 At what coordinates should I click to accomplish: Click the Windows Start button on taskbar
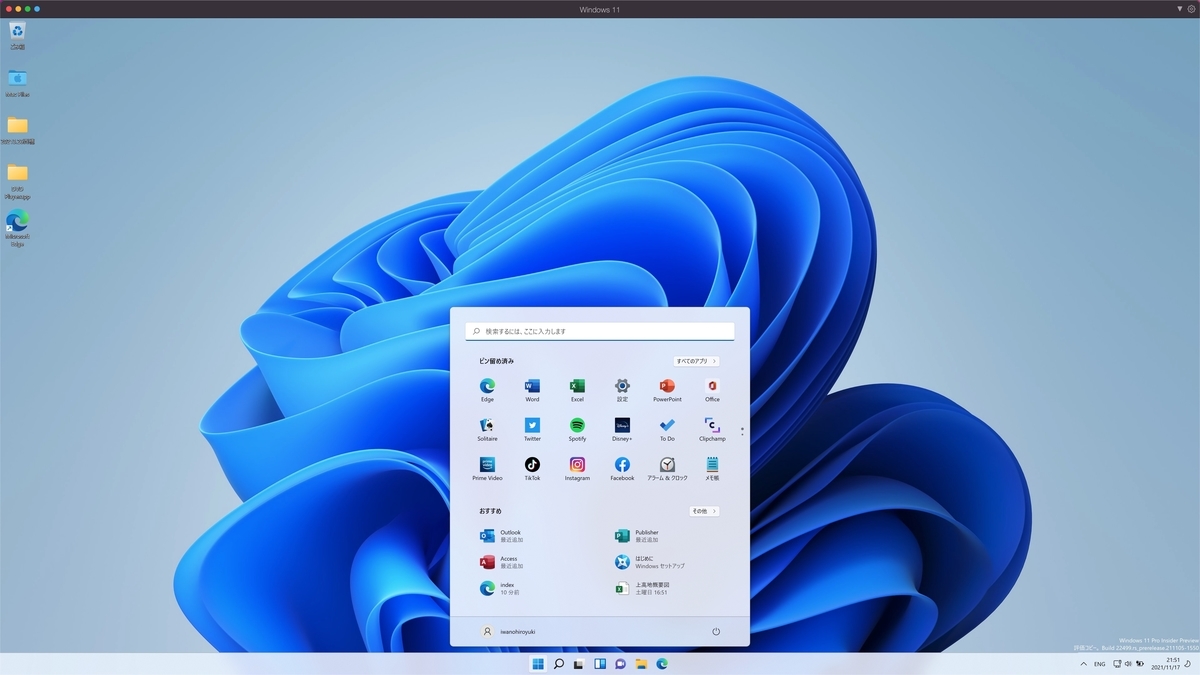pyautogui.click(x=538, y=664)
